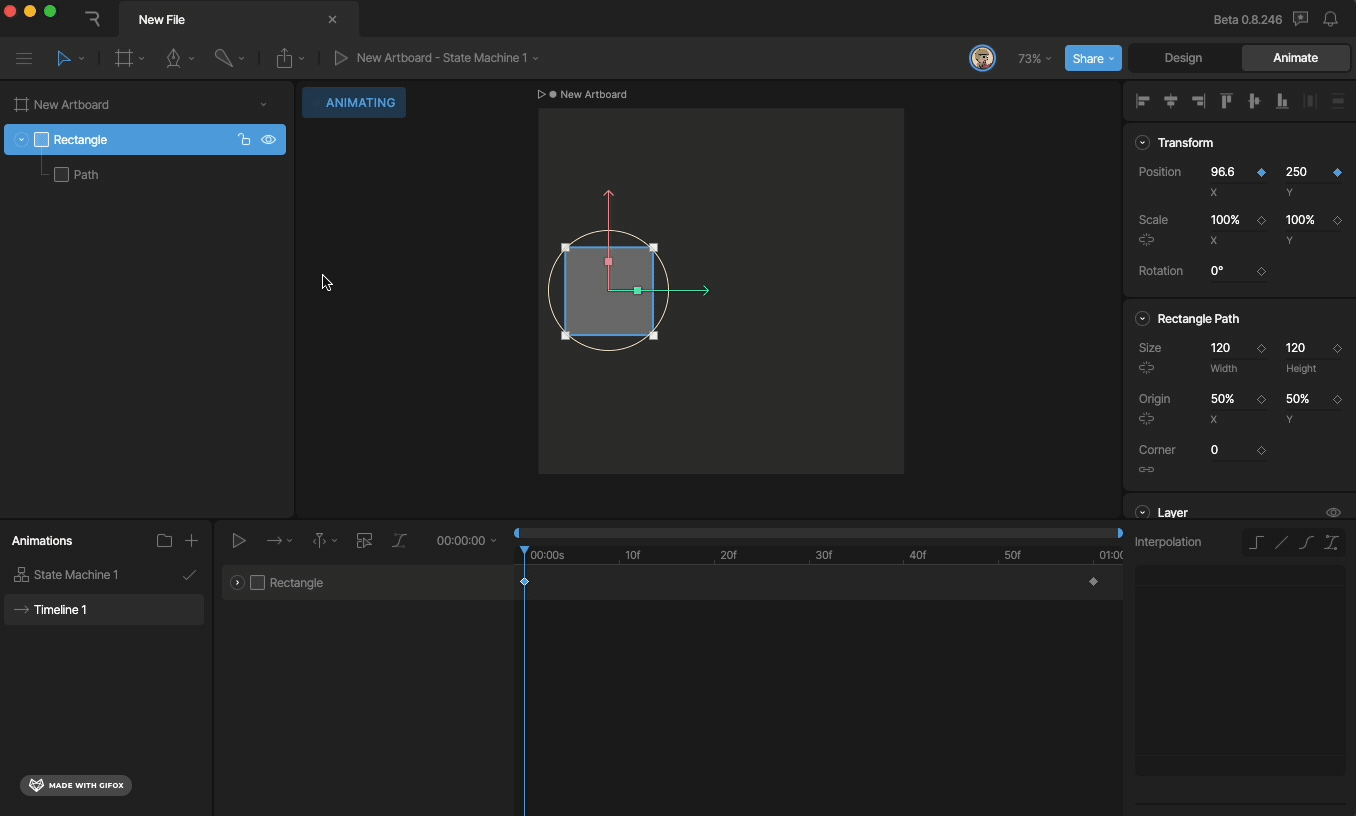Add a new animation with the plus icon
The image size is (1356, 816).
[x=192, y=541]
